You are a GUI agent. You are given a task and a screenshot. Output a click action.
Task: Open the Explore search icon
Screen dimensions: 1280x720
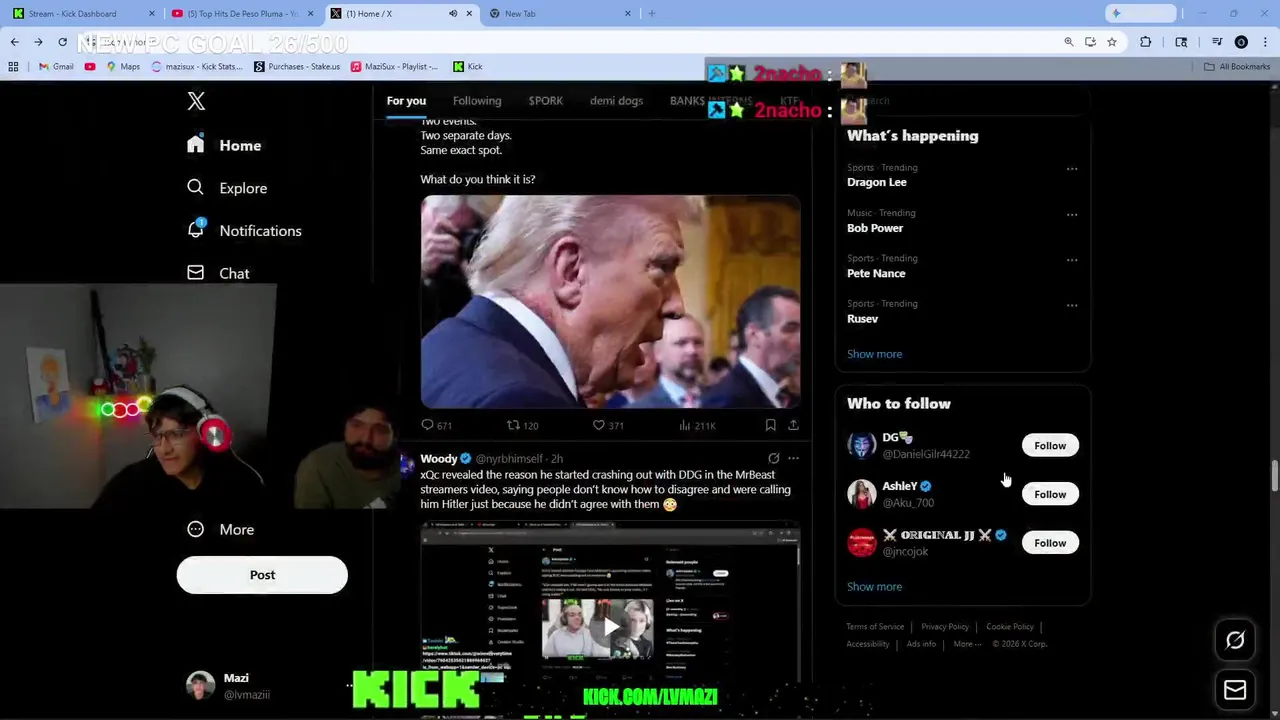[x=195, y=187]
